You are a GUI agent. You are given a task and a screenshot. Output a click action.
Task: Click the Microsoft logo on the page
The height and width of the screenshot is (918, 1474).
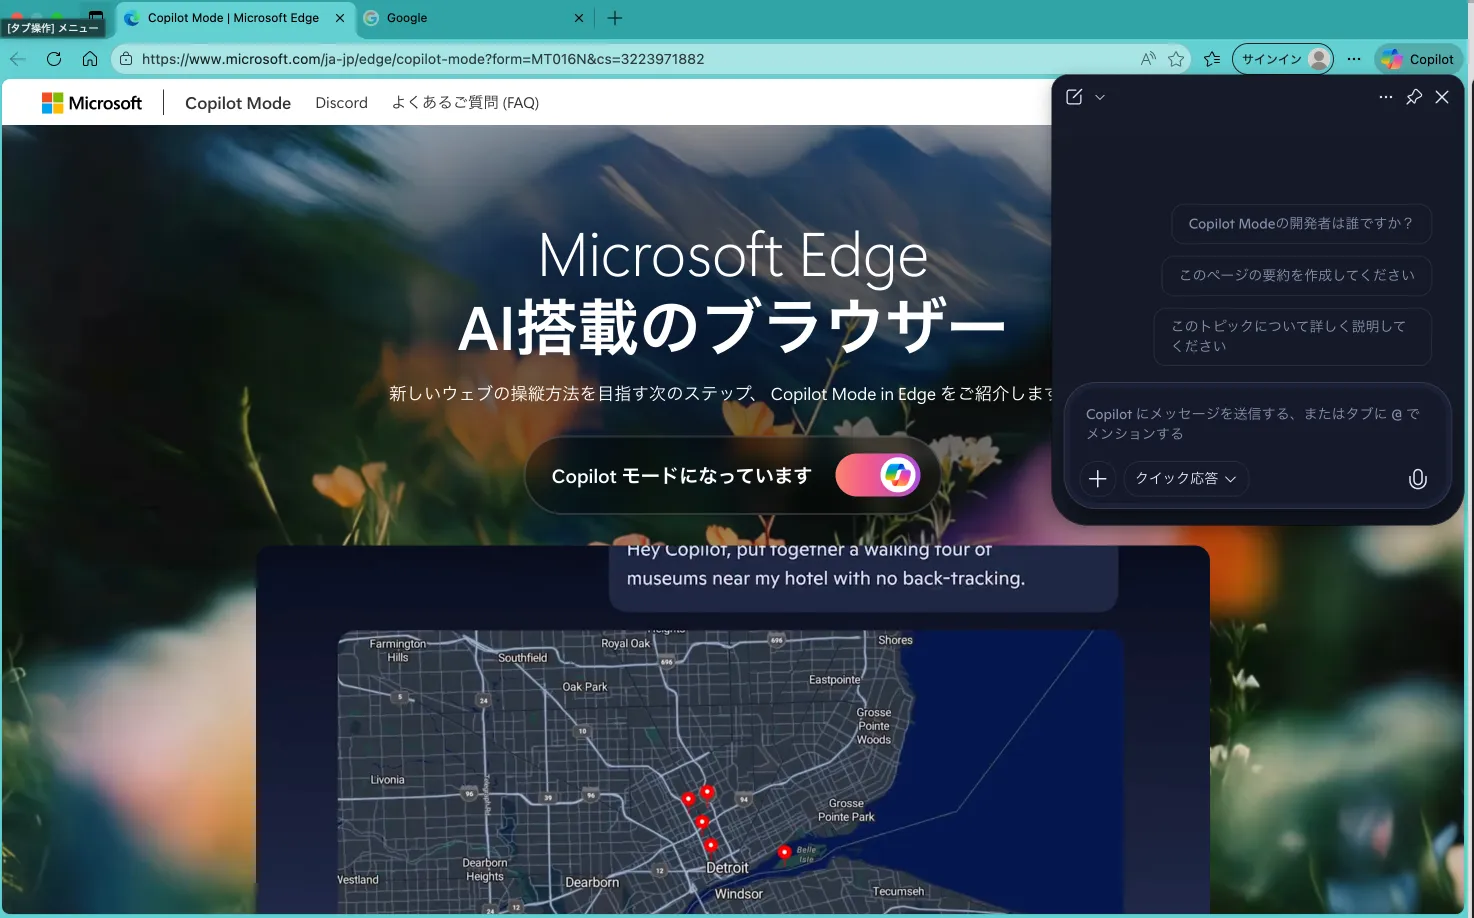[92, 102]
